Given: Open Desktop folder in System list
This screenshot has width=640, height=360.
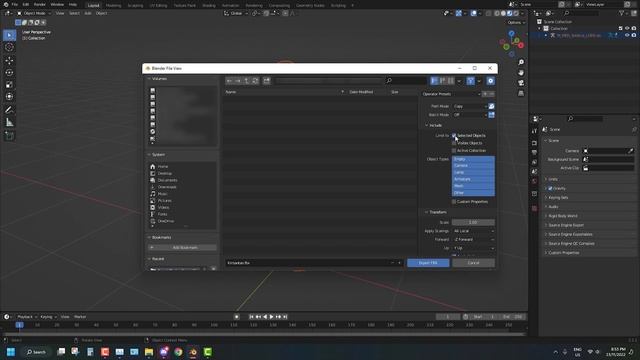Looking at the screenshot, I should click(164, 173).
